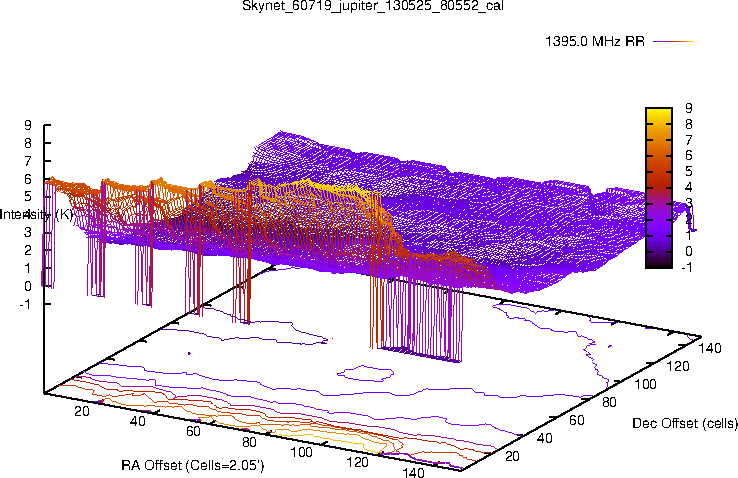
Task: Click tick label 2 on the Intensity axis
Action: click(x=28, y=250)
